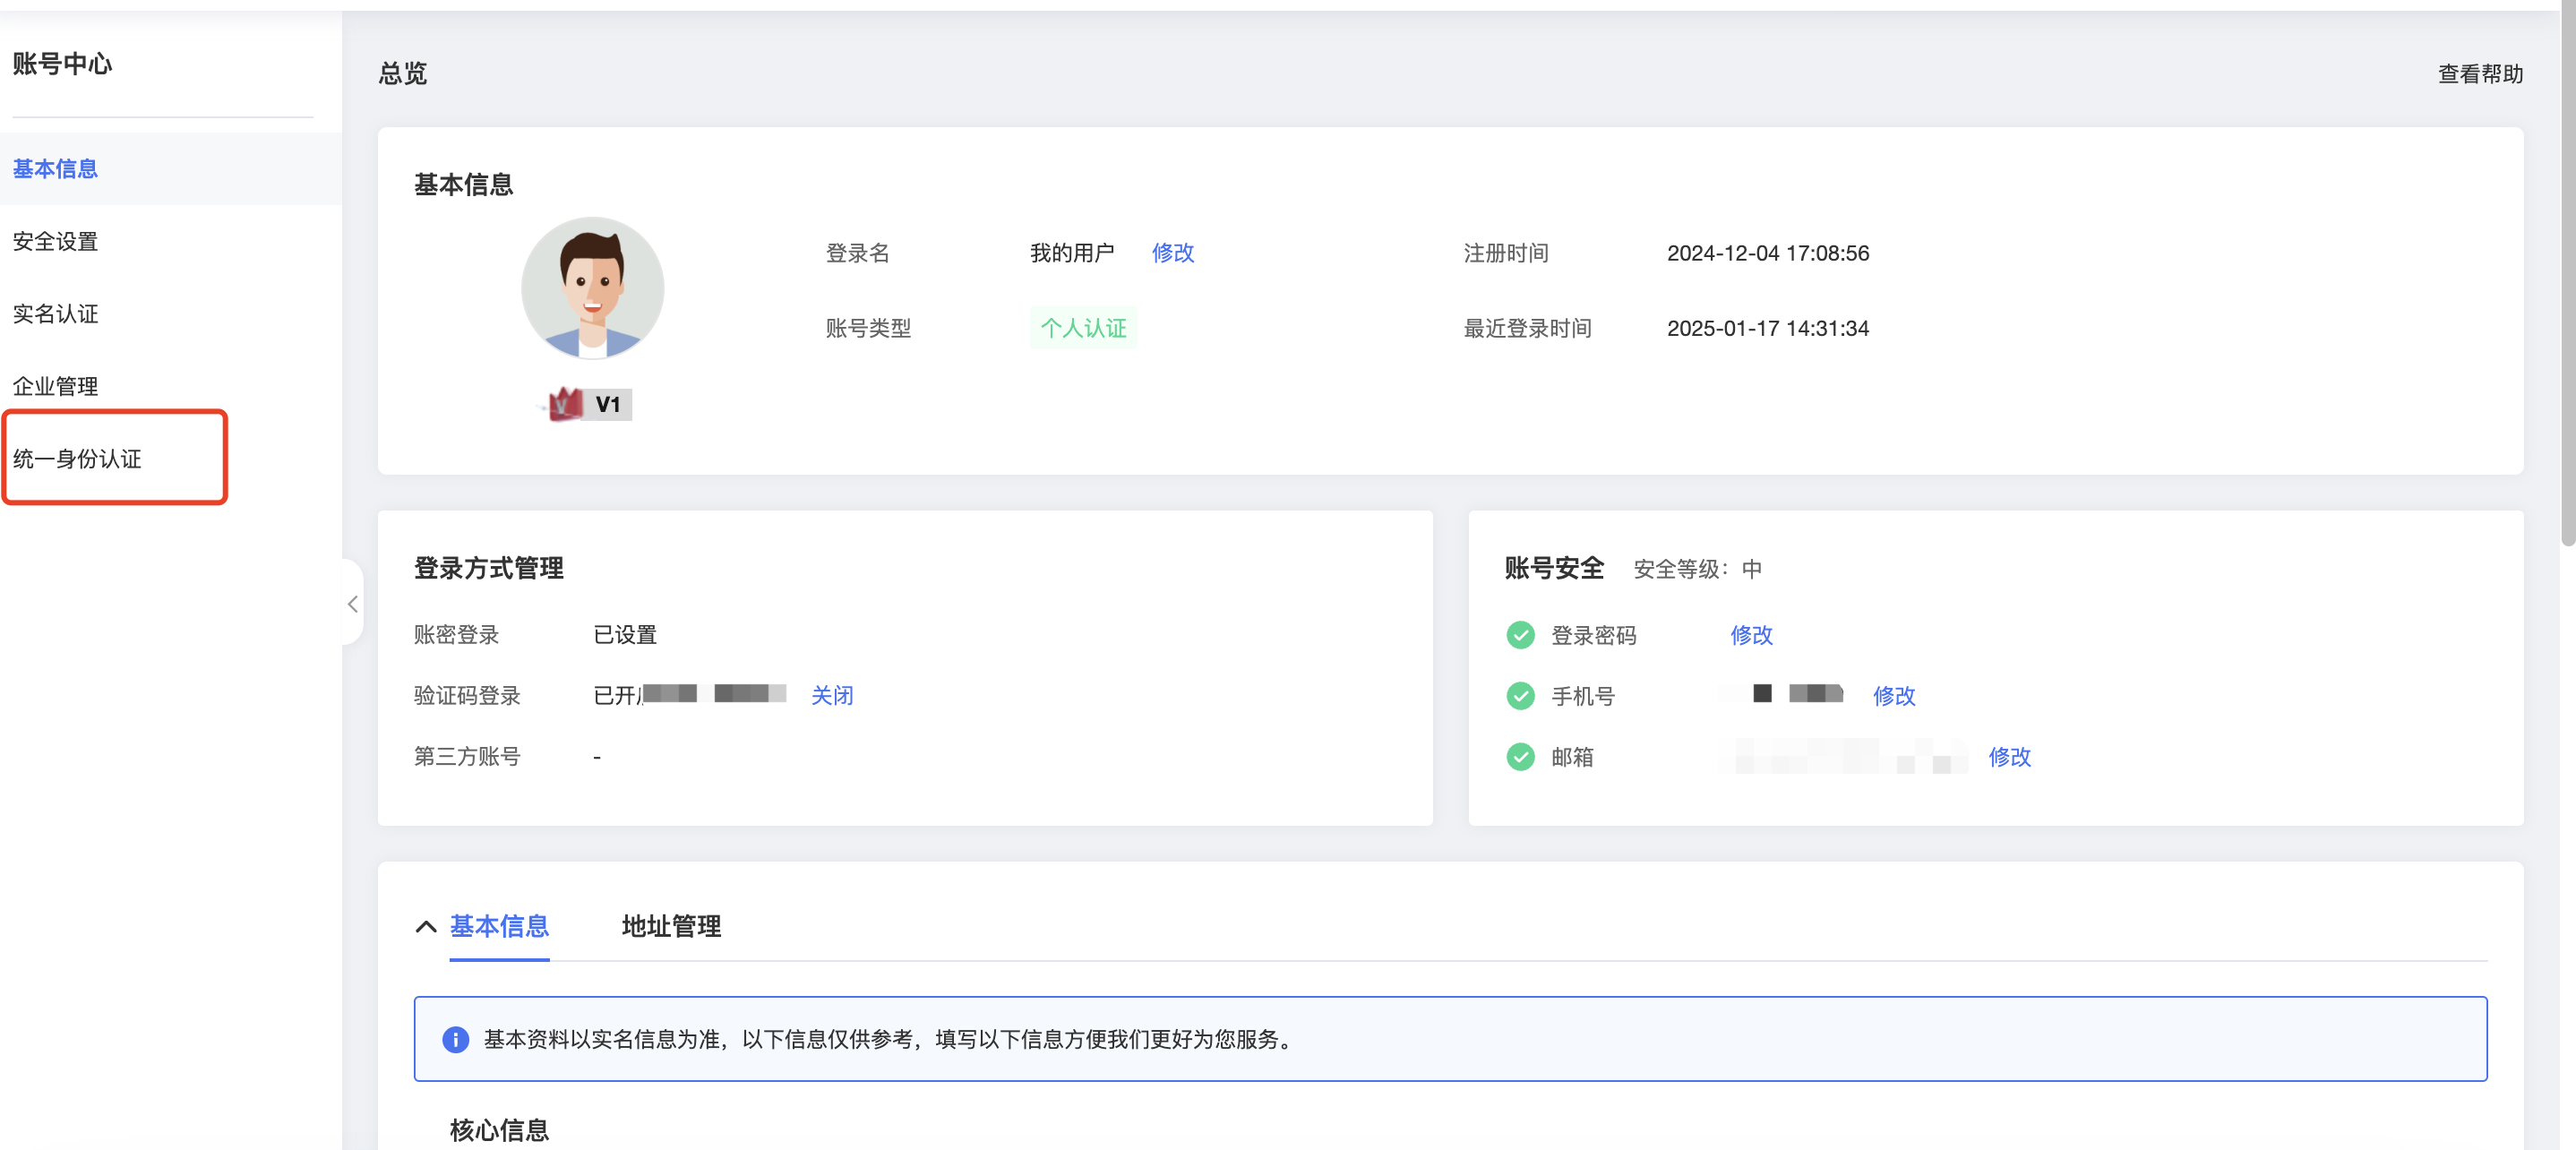Click the 安全等级：中 label
The height and width of the screenshot is (1150, 2576).
coord(1697,569)
